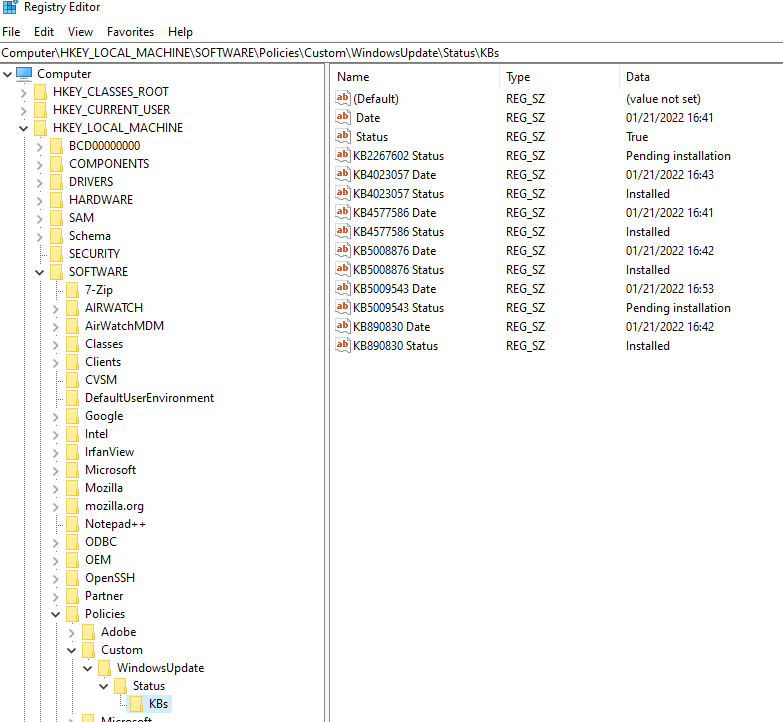Click the KB4023057 Status string value icon
The height and width of the screenshot is (722, 783).
(x=343, y=194)
